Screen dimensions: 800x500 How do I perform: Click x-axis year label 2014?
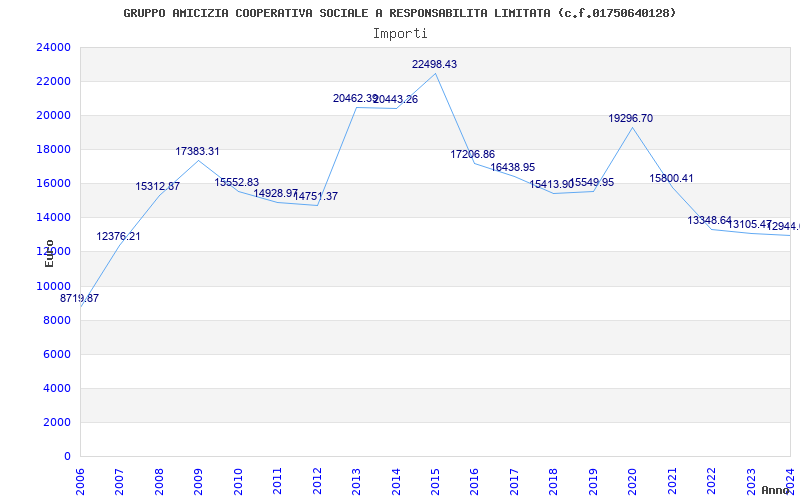[396, 481]
